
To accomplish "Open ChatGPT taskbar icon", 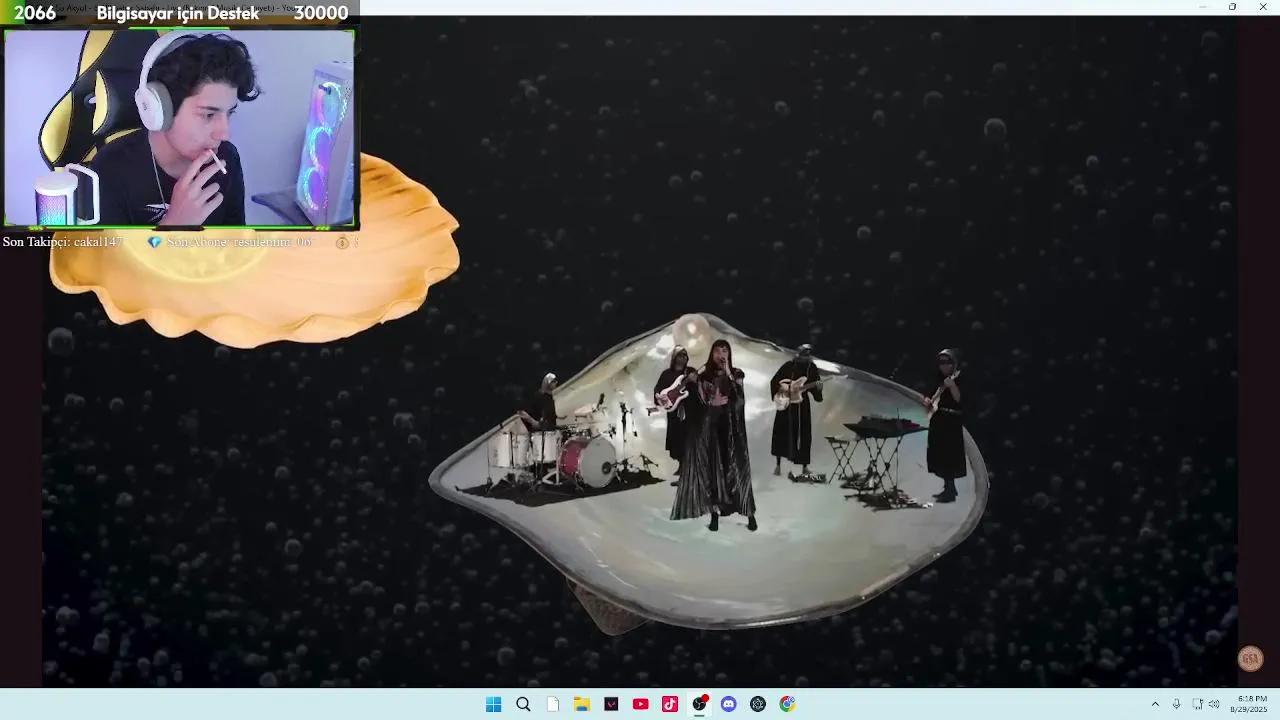I will tap(758, 704).
